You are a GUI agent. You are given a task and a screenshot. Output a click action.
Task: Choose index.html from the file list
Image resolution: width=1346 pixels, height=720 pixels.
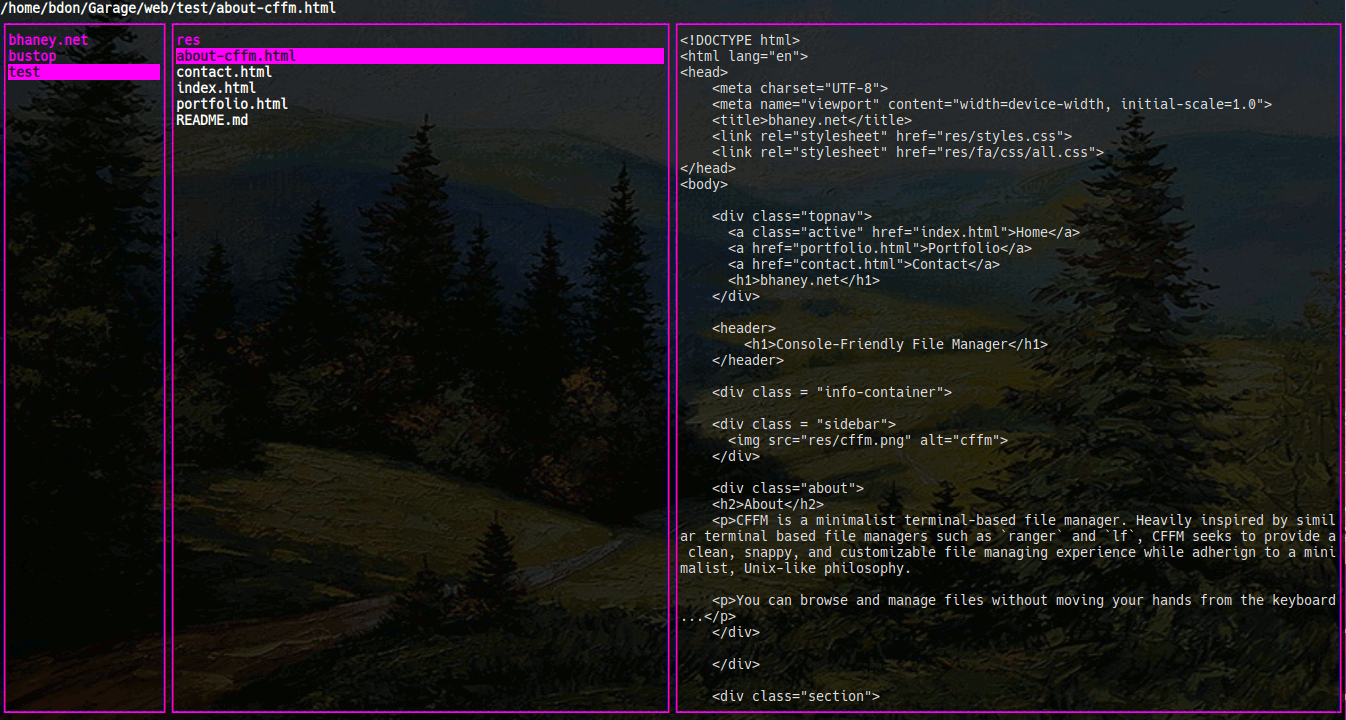pos(216,89)
